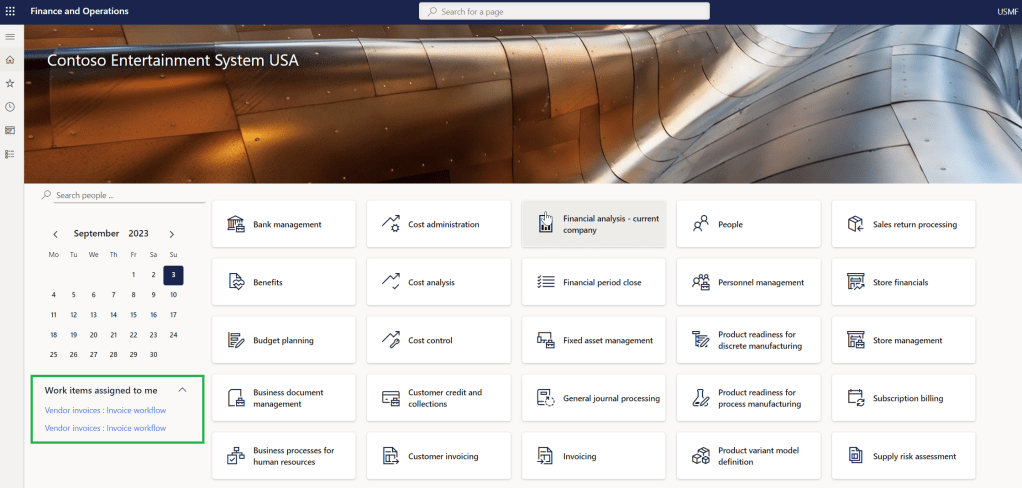Open Modules list icon in the sidebar
Image resolution: width=1022 pixels, height=488 pixels.
click(10, 154)
